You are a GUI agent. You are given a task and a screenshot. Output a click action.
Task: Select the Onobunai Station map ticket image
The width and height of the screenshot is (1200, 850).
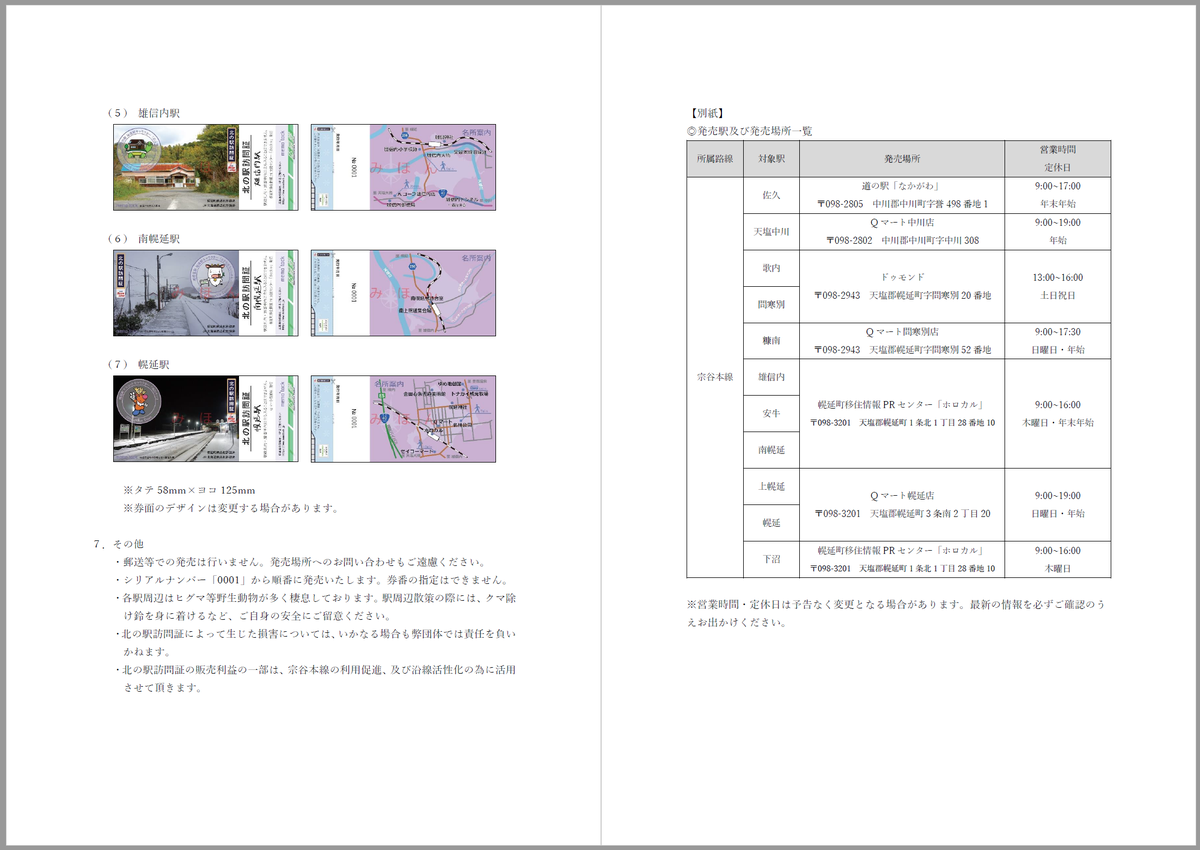tap(405, 168)
